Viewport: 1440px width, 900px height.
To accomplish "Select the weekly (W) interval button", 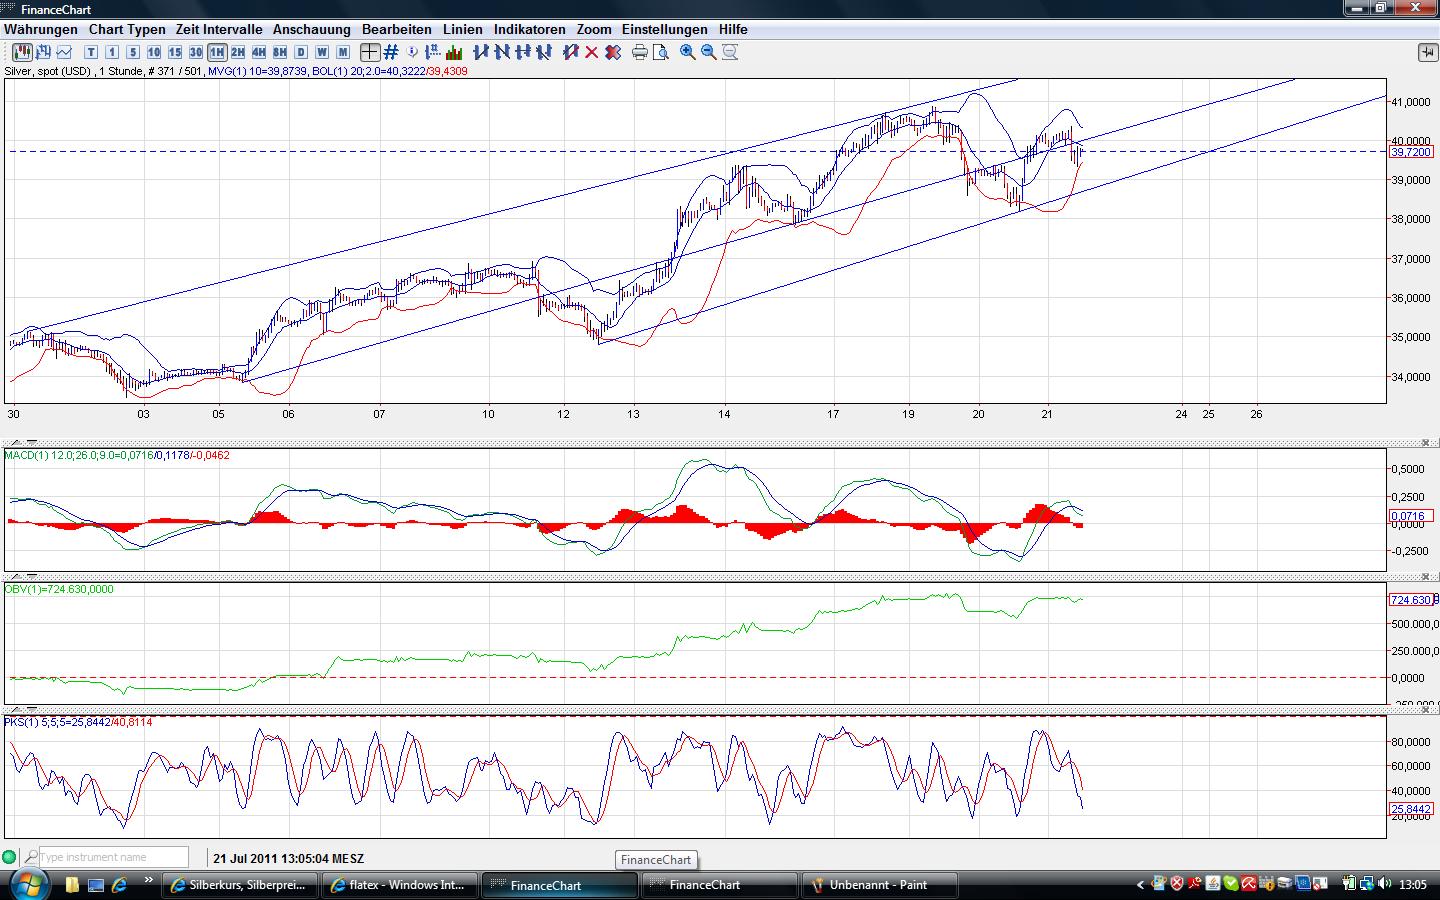I will (x=322, y=52).
